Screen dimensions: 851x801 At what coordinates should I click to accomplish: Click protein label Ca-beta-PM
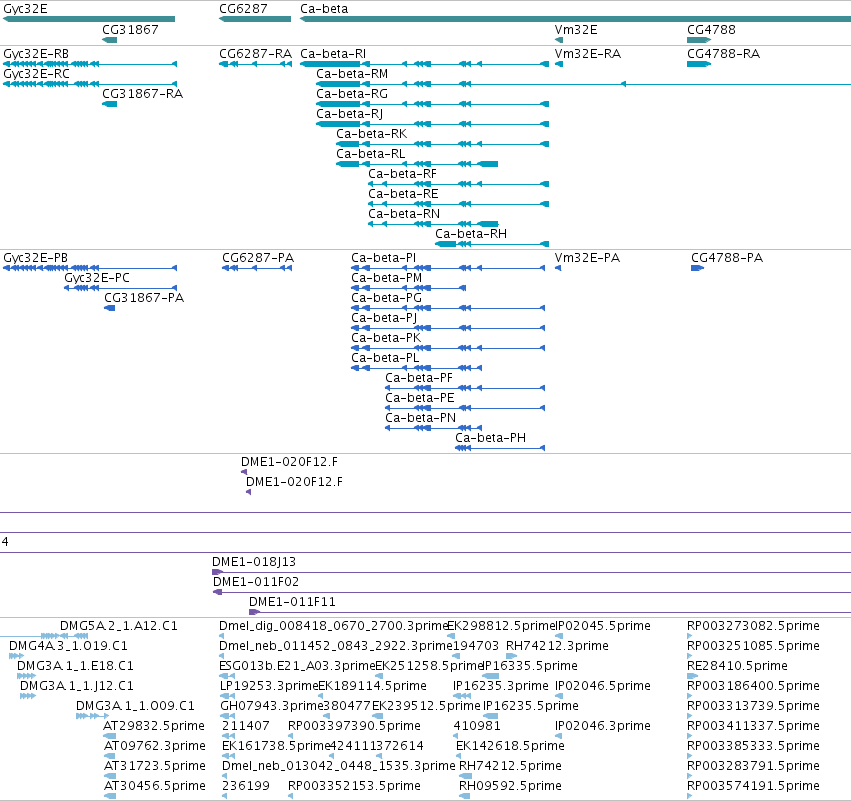(386, 278)
